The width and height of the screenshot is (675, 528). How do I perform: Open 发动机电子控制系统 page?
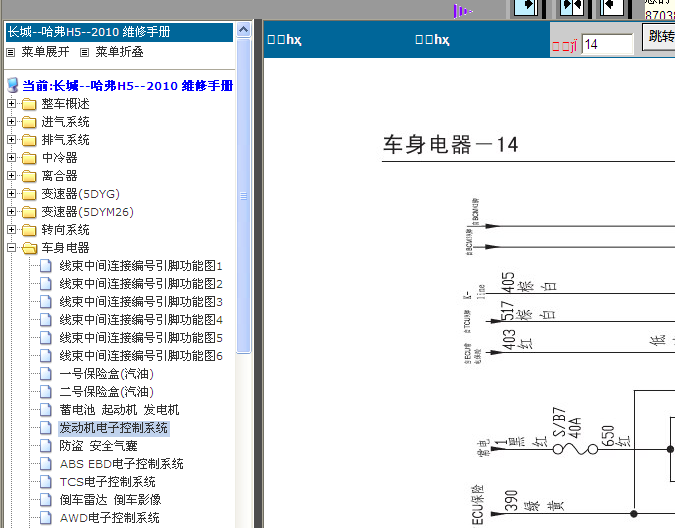pyautogui.click(x=114, y=428)
